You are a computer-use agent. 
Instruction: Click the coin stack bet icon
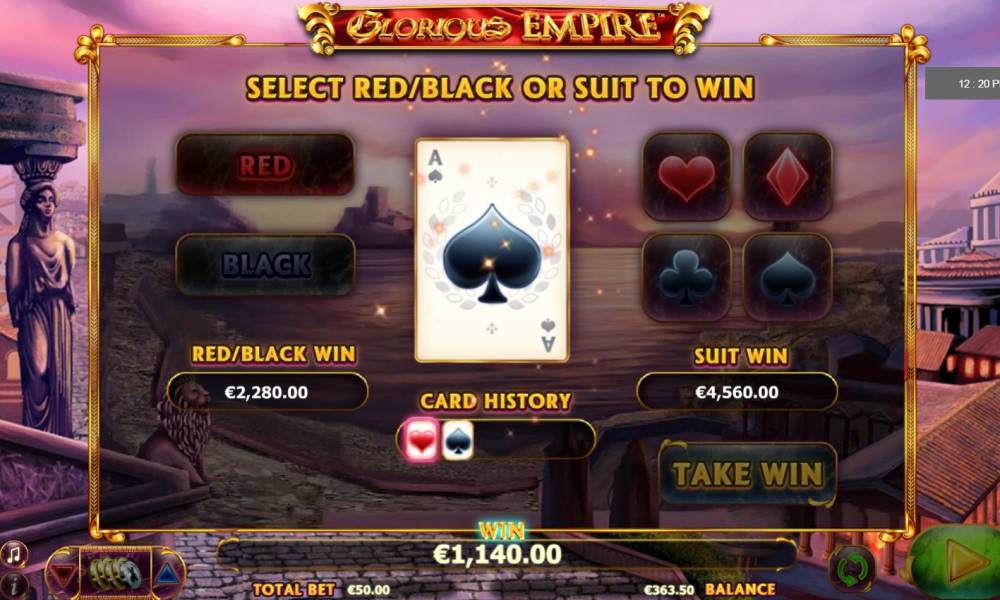(115, 573)
